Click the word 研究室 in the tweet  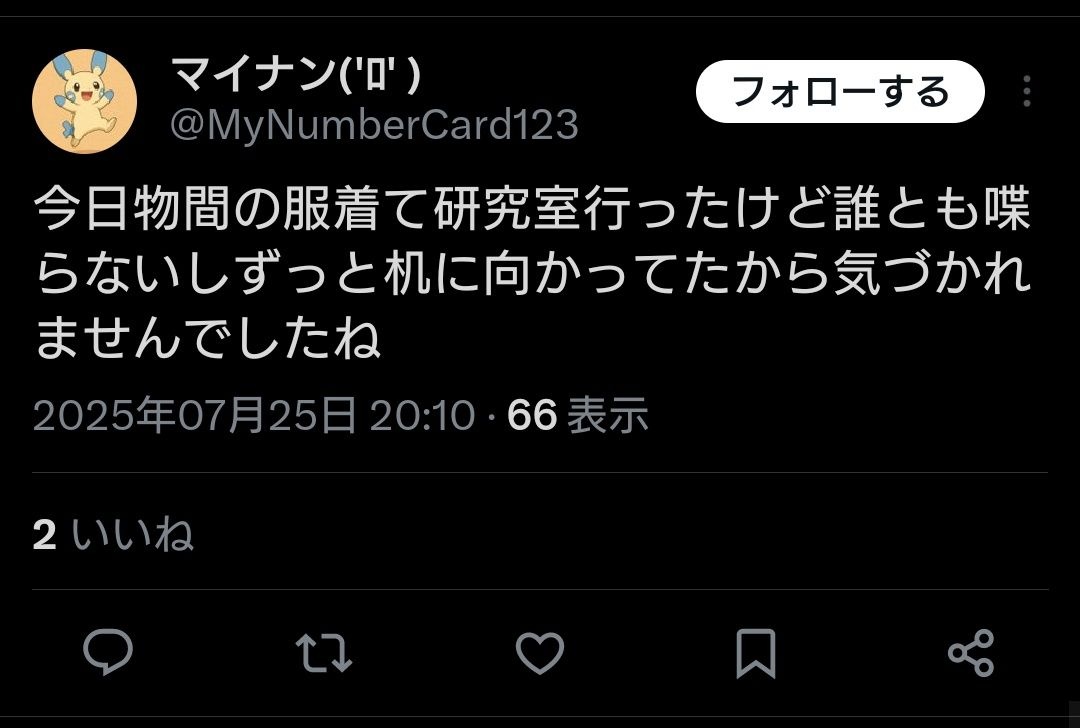(508, 207)
